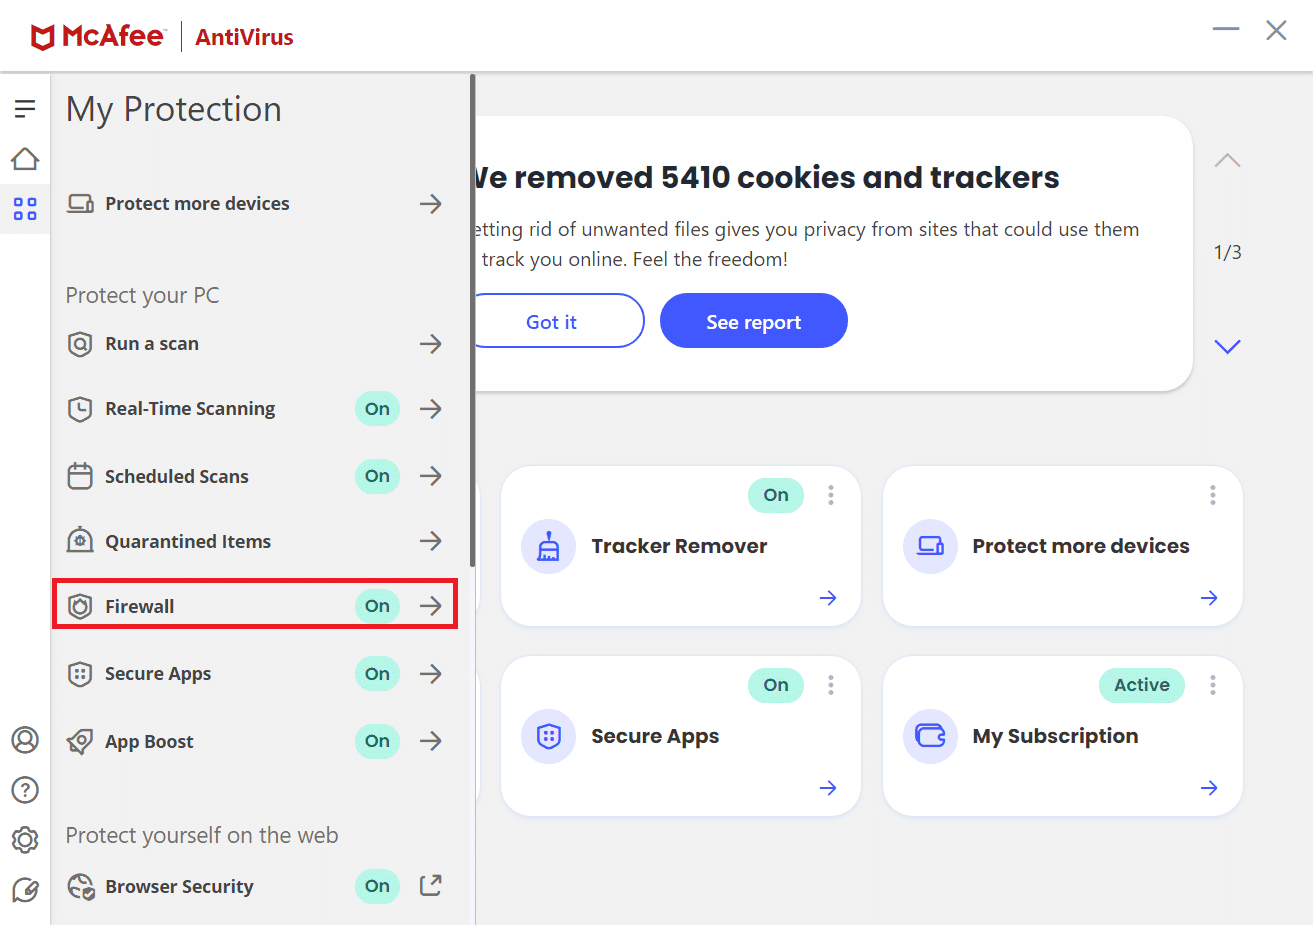Click the My Subscription wallet icon
Image resolution: width=1313 pixels, height=925 pixels.
pyautogui.click(x=930, y=736)
